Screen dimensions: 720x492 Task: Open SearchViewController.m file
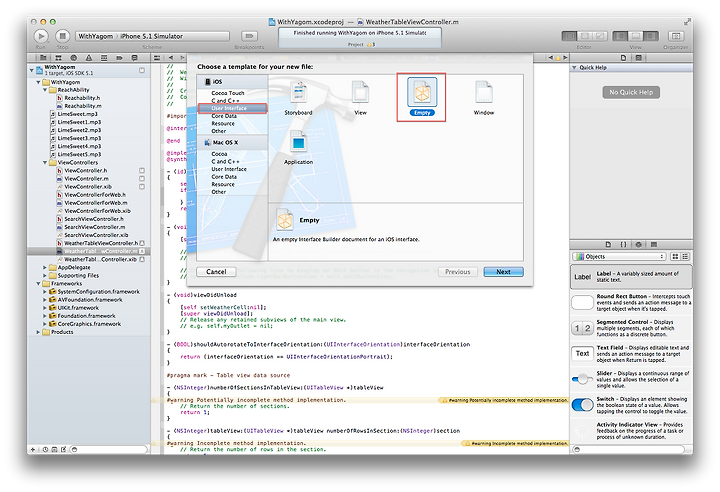[94, 227]
